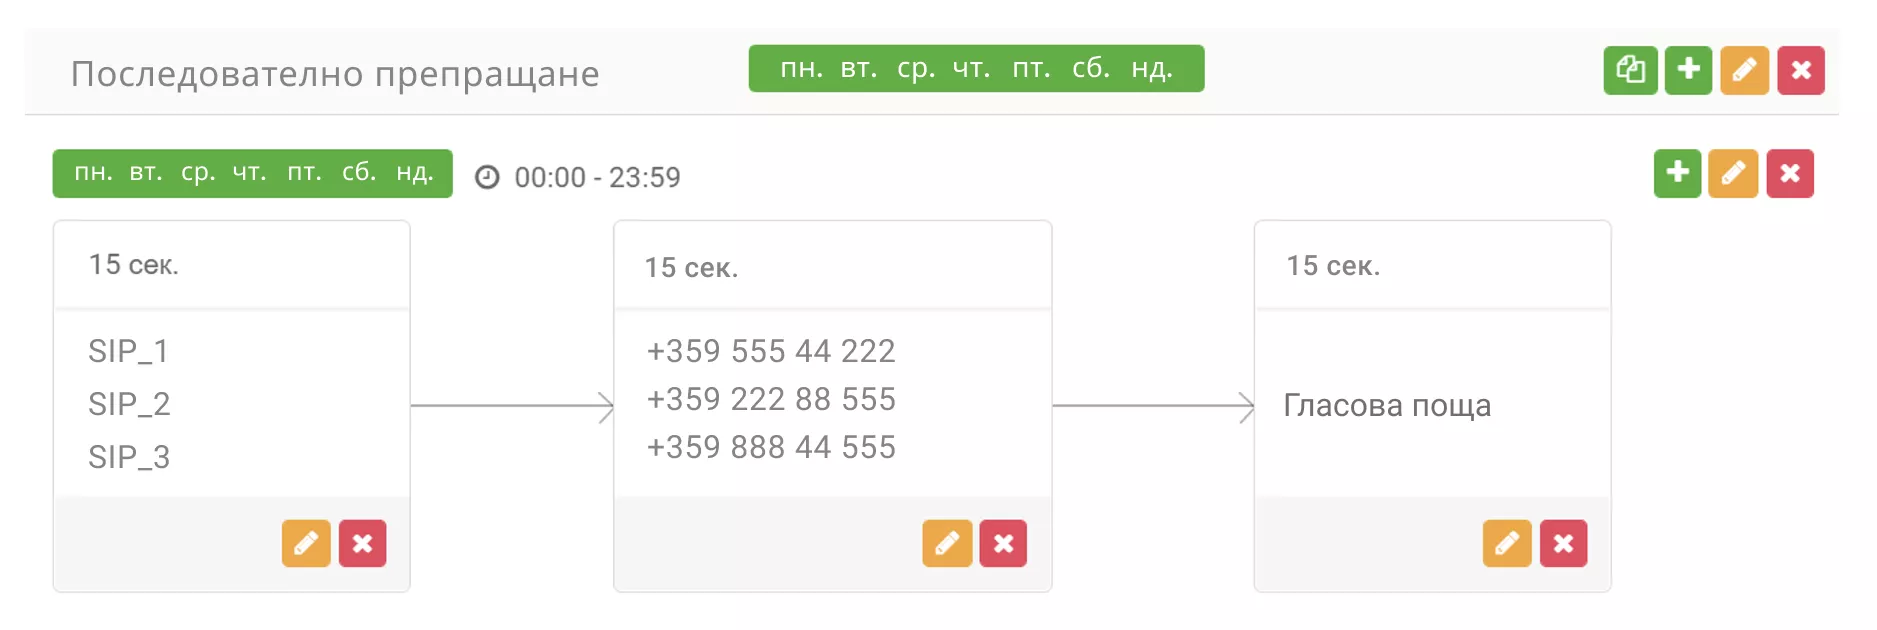Image resolution: width=1877 pixels, height=630 pixels.
Task: Click the schedule row weekdays green badge
Action: point(252,173)
